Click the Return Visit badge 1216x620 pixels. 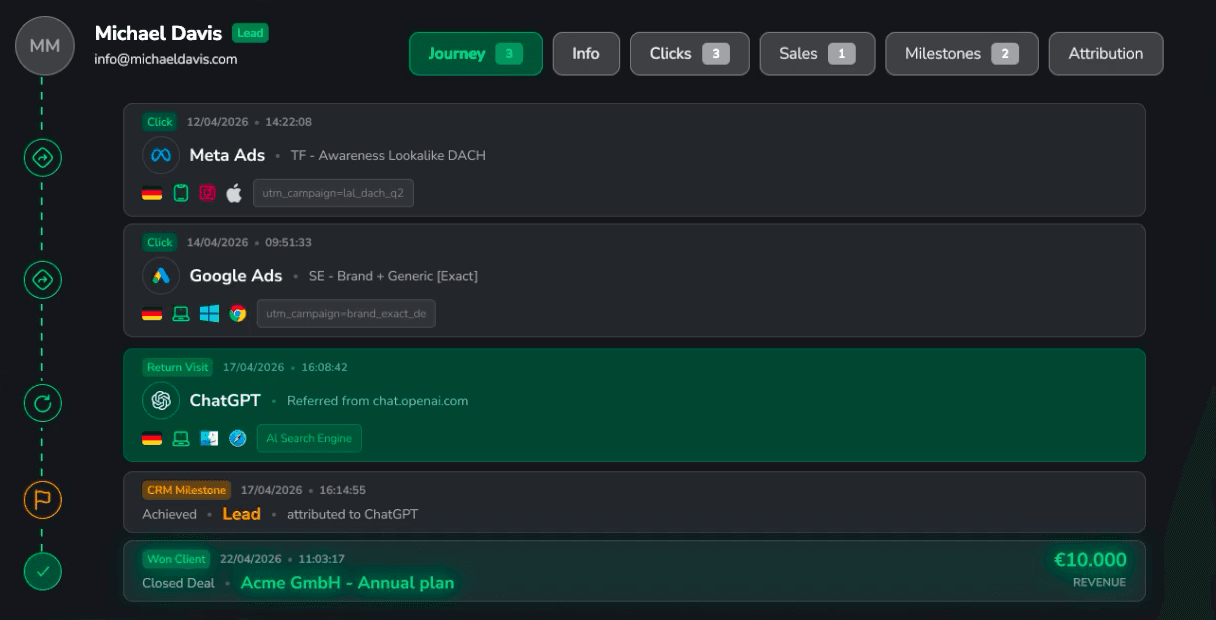(178, 367)
